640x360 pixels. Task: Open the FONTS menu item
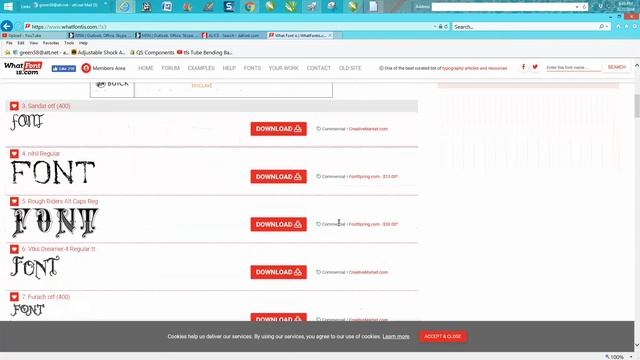(x=252, y=68)
